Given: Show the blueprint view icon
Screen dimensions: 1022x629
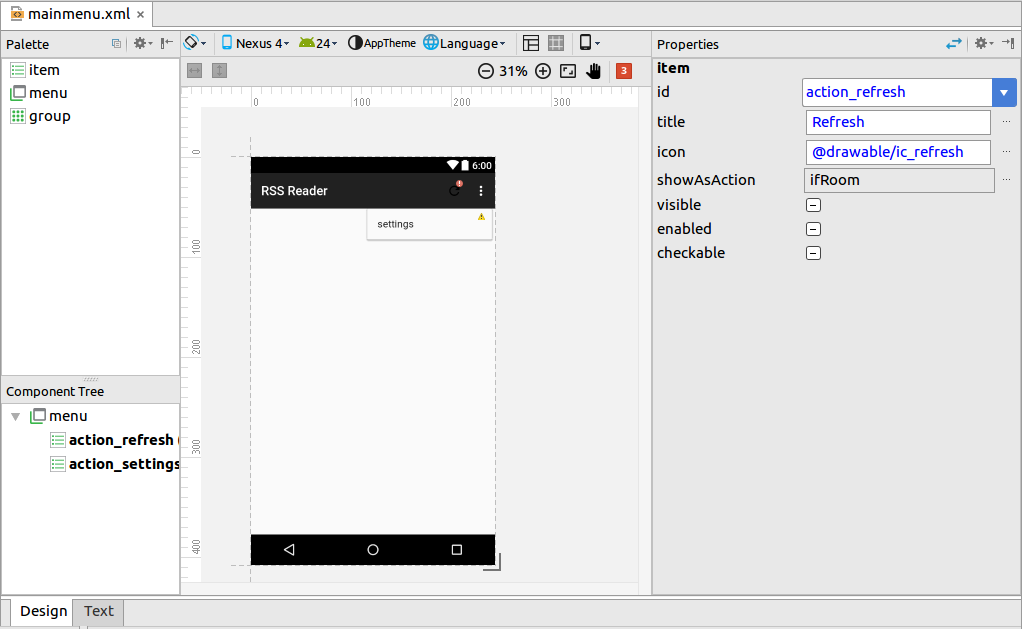Looking at the screenshot, I should [556, 43].
